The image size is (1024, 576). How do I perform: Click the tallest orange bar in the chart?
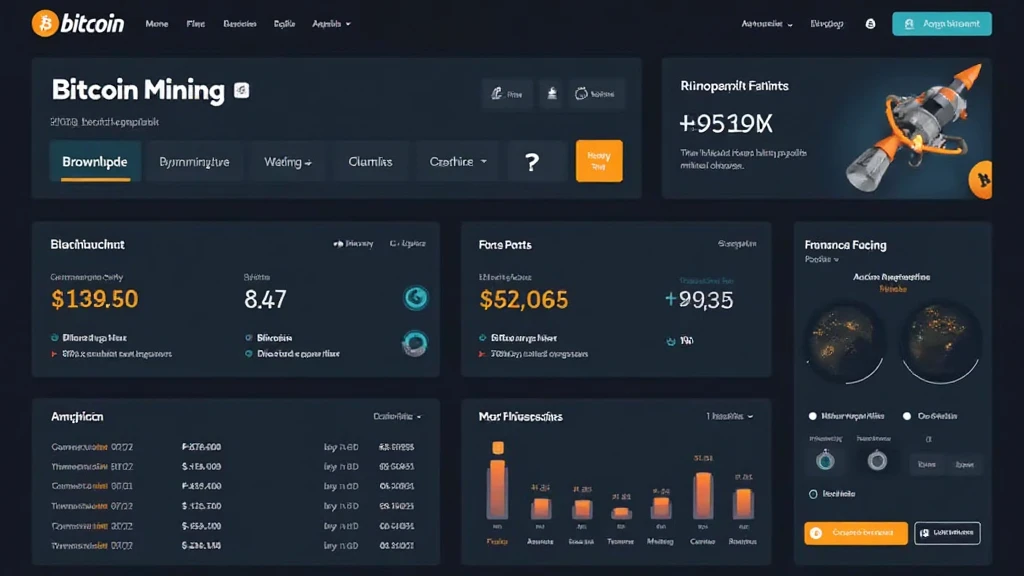point(498,490)
